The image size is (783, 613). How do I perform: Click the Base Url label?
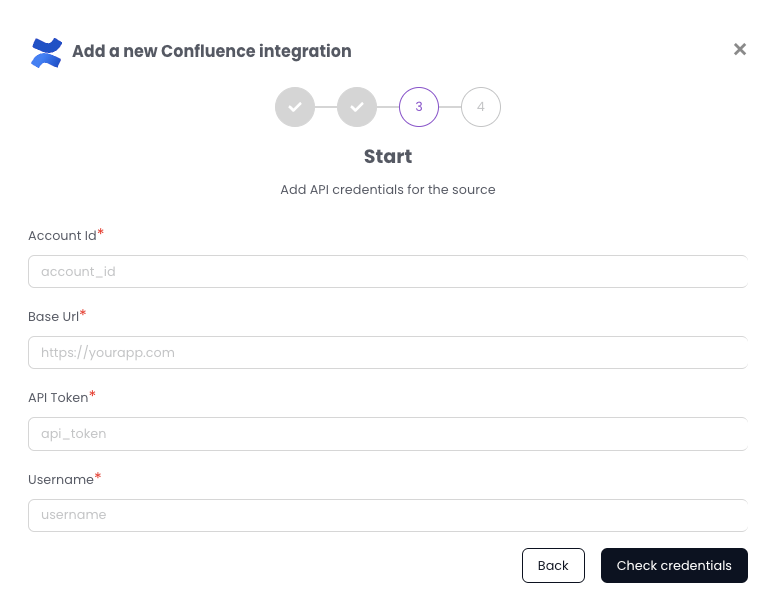[53, 317]
